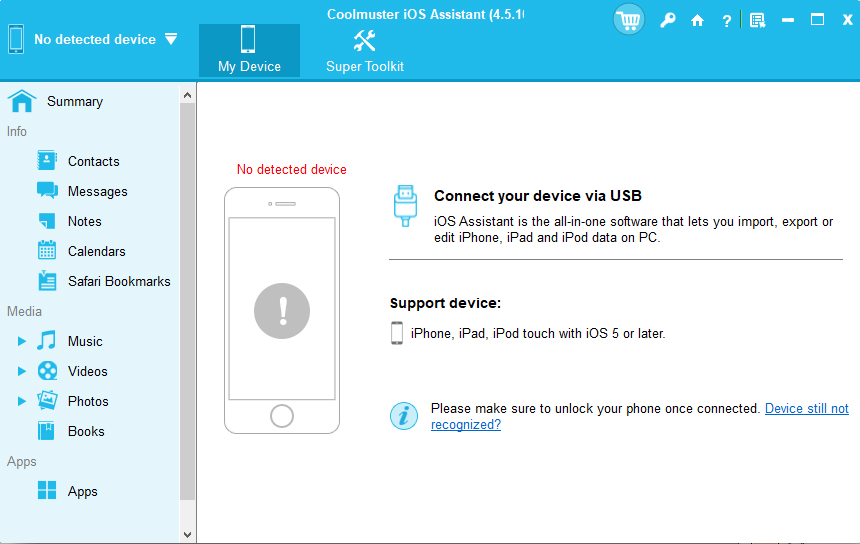Open the Notes category
Image resolution: width=860 pixels, height=544 pixels.
click(x=84, y=221)
